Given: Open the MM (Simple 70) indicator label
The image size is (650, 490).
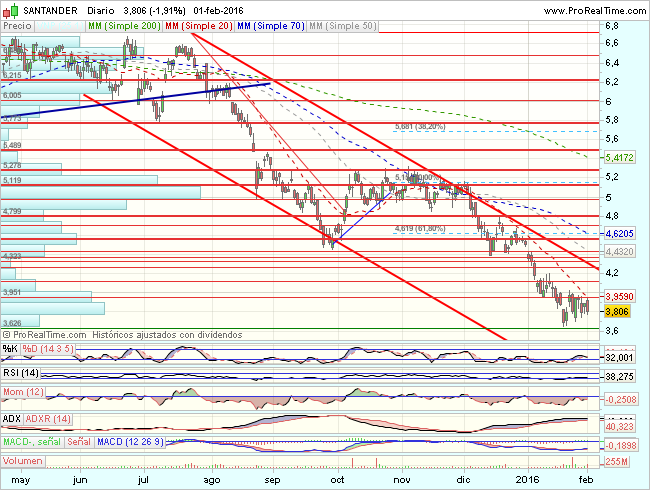Looking at the screenshot, I should [271, 26].
